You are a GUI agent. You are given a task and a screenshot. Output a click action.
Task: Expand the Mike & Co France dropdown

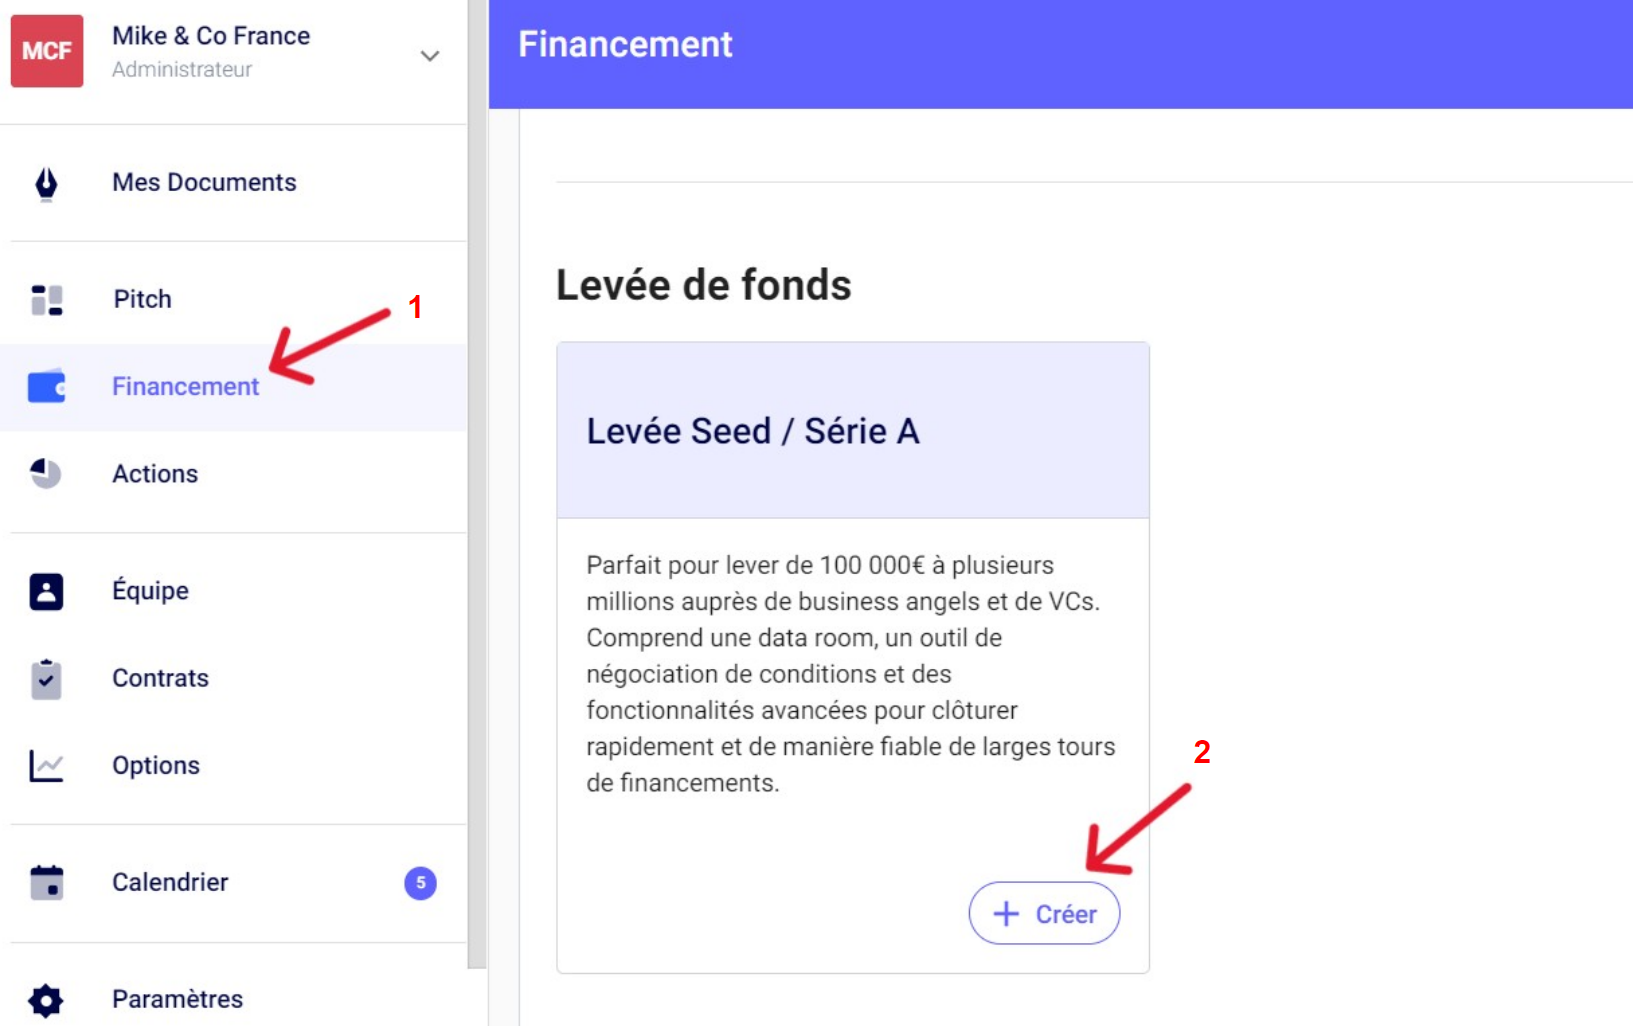click(430, 56)
